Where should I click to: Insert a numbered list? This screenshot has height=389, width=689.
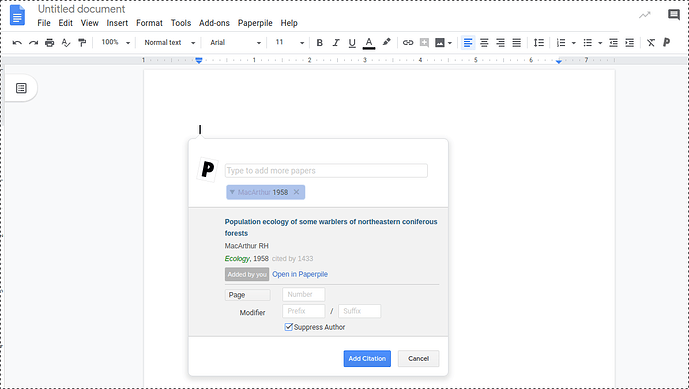(x=561, y=43)
